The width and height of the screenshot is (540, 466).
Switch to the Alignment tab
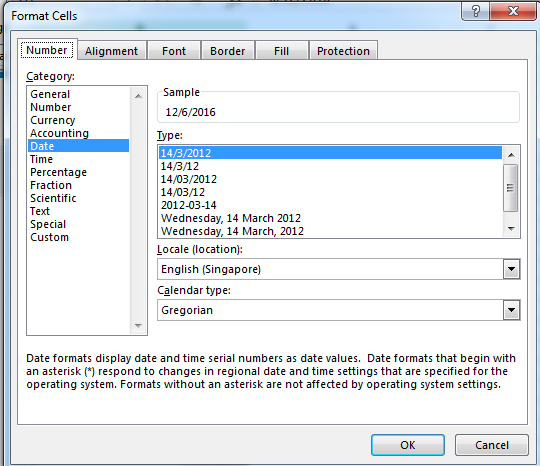111,51
